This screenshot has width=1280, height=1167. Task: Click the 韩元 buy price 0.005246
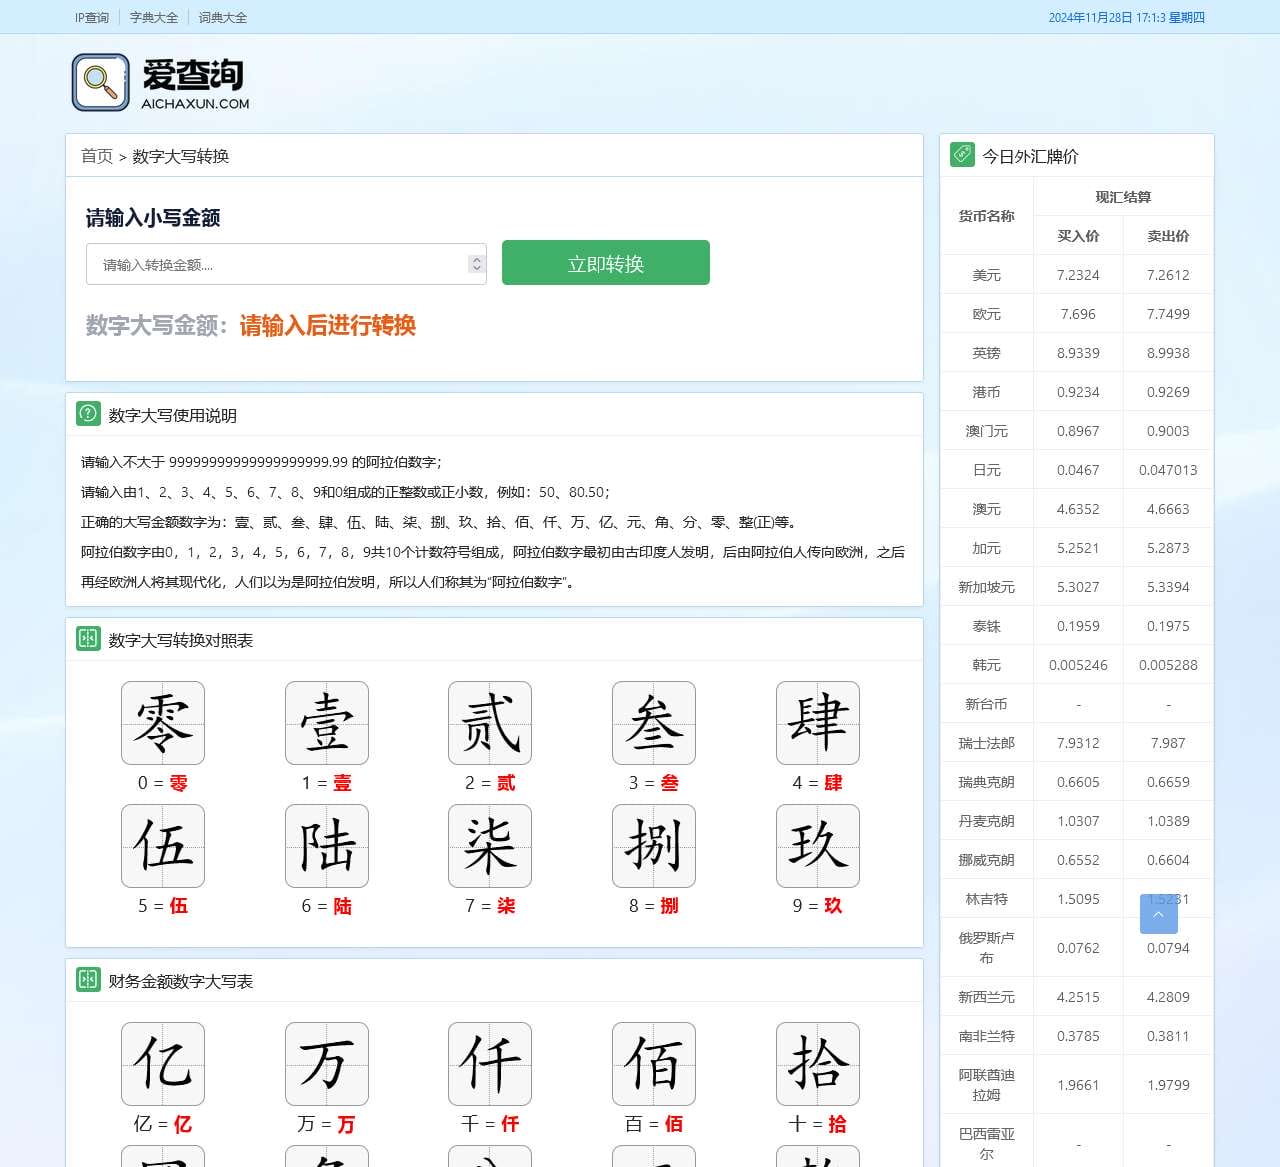[1078, 665]
